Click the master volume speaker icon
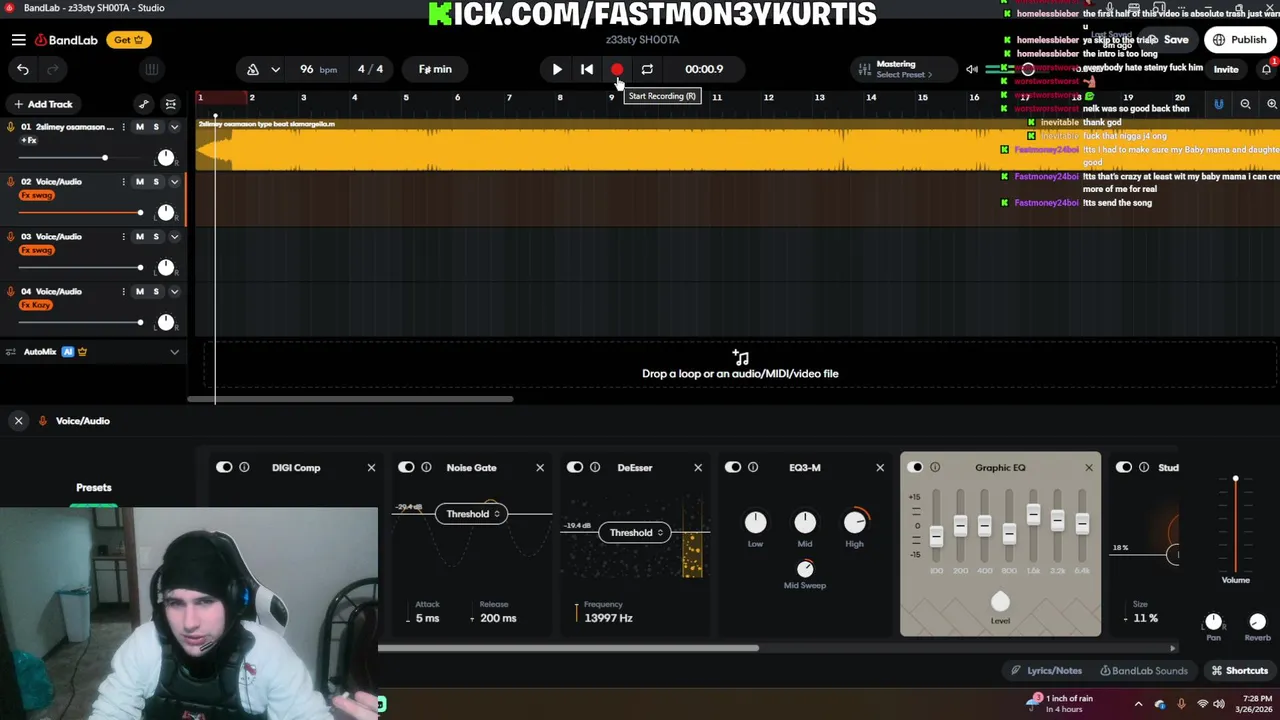 pyautogui.click(x=972, y=69)
